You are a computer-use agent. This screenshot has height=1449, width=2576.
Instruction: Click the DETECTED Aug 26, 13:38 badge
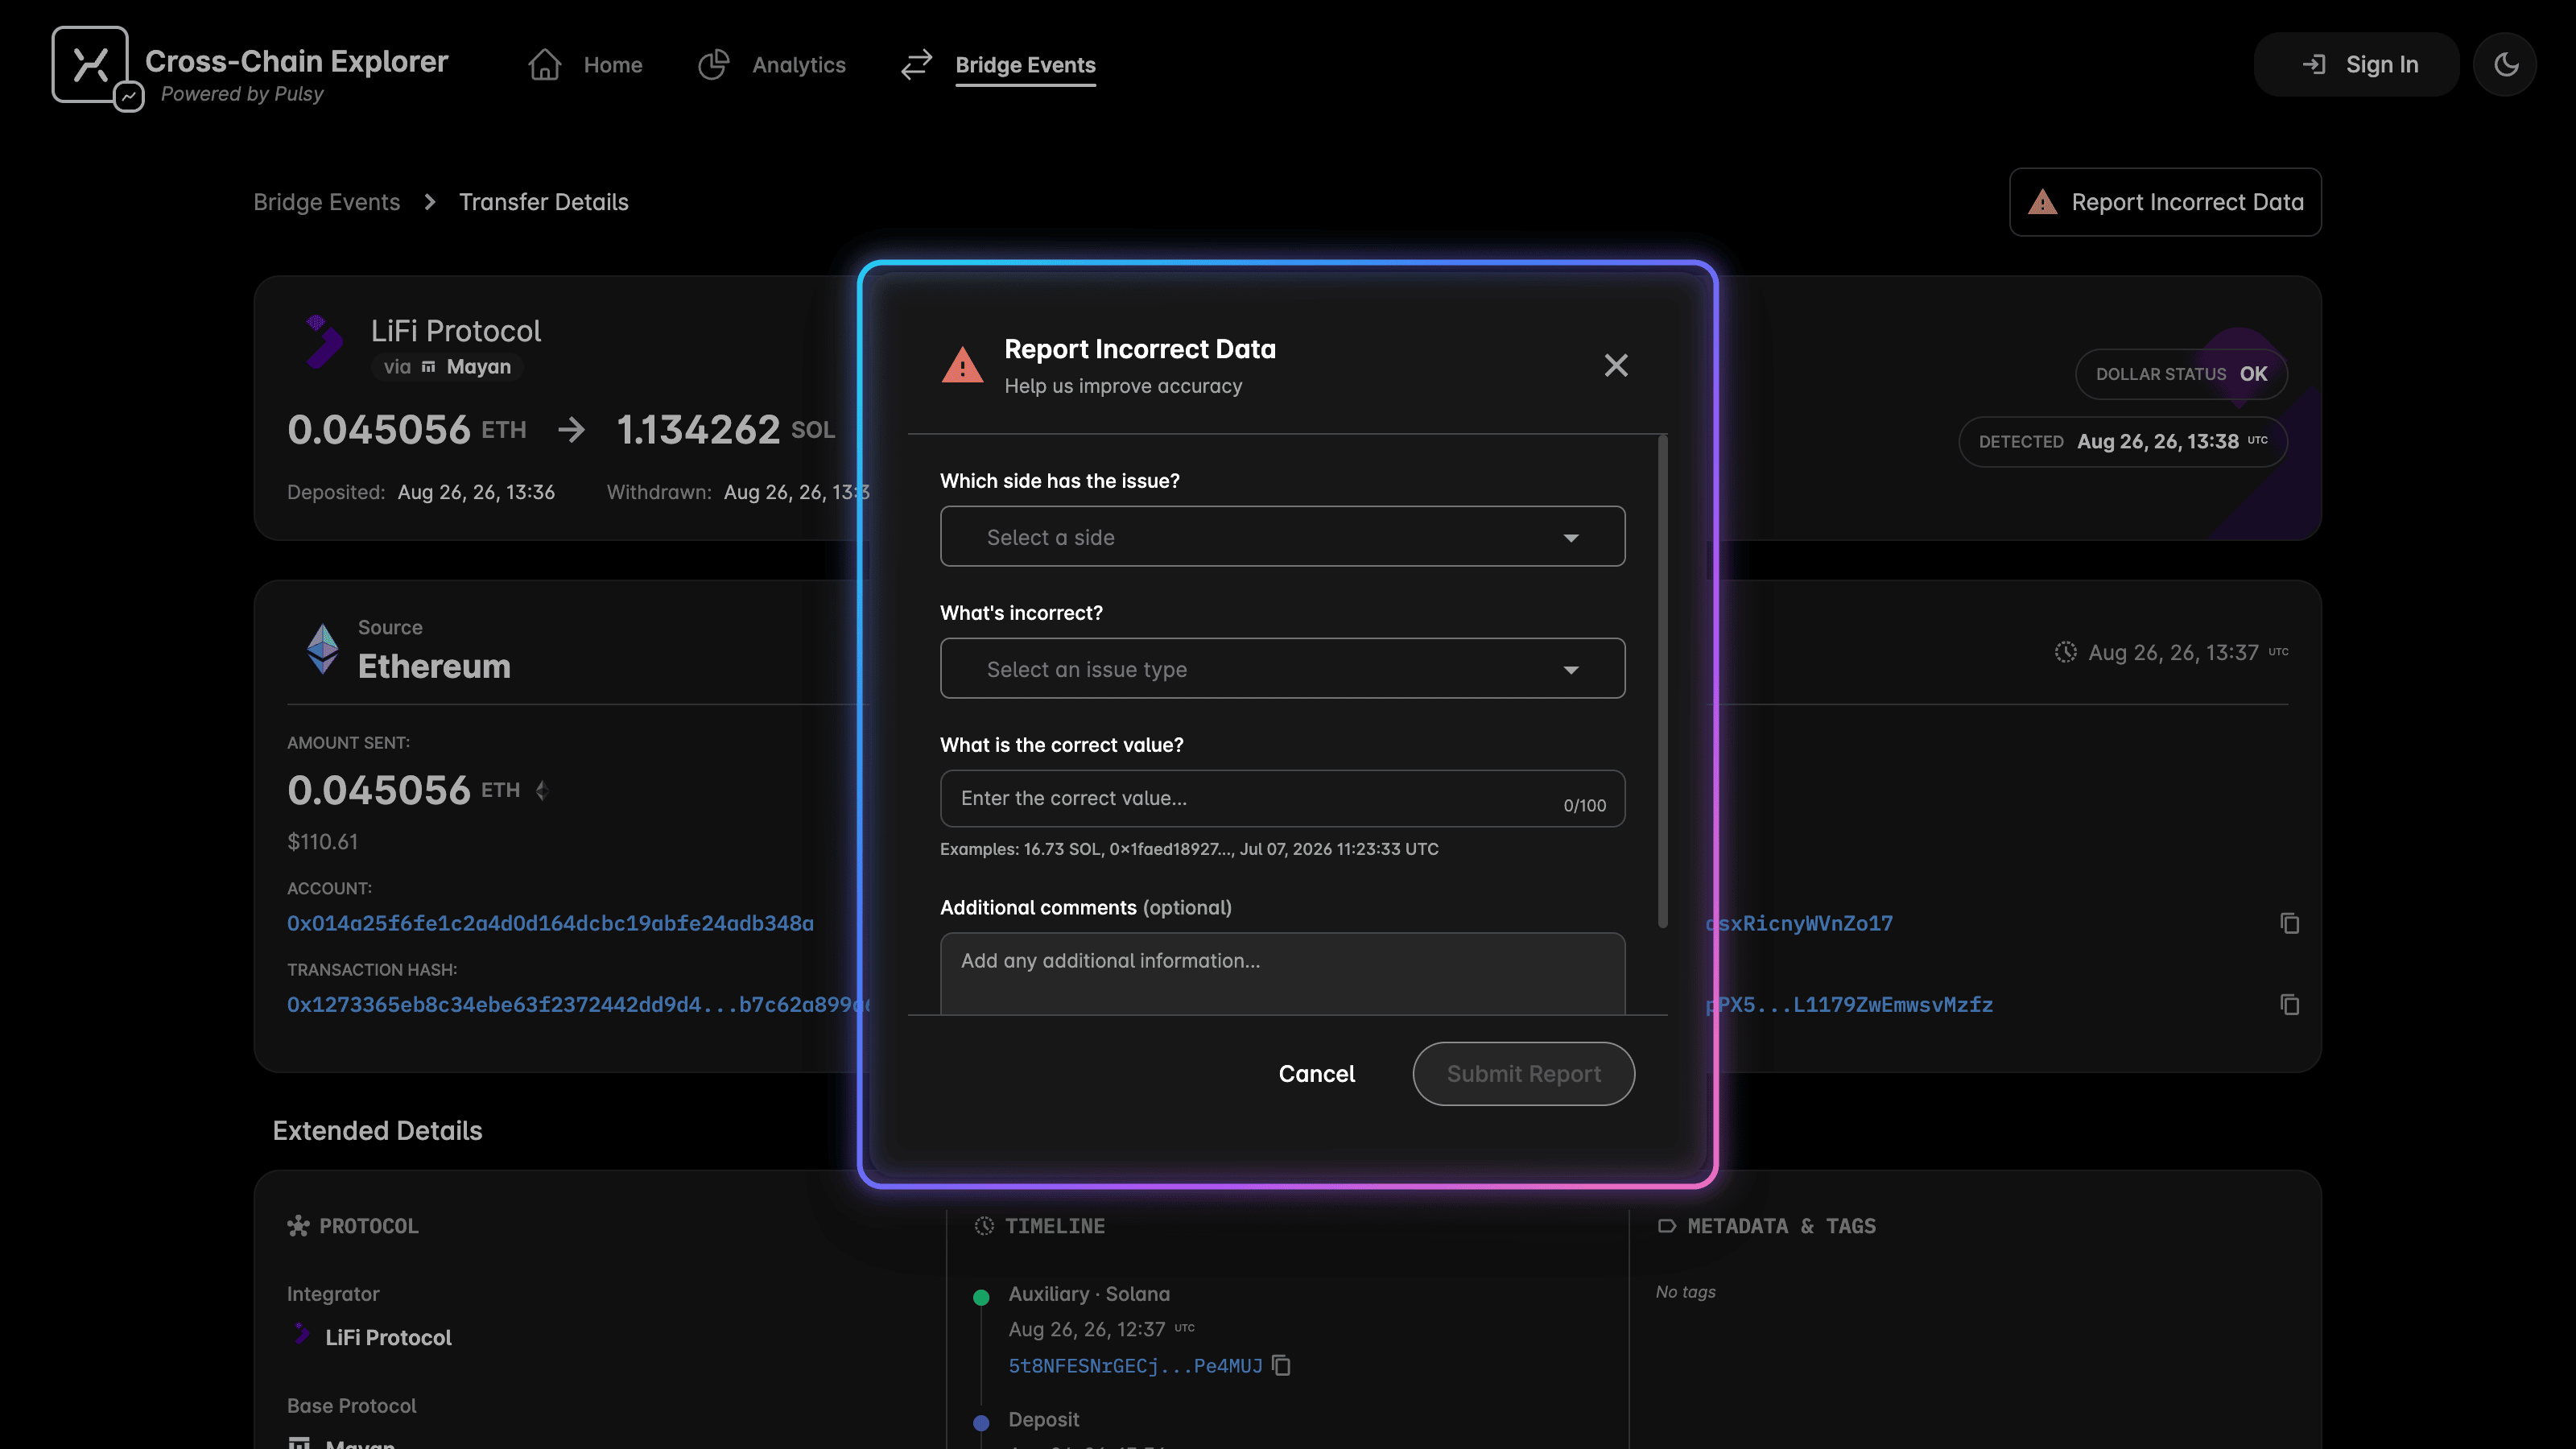(2123, 442)
